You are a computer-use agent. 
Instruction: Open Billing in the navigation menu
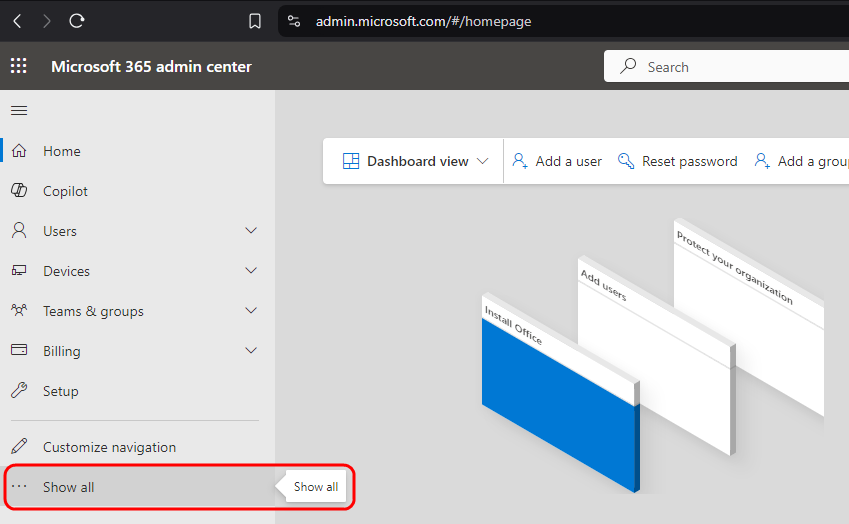pyautogui.click(x=62, y=351)
